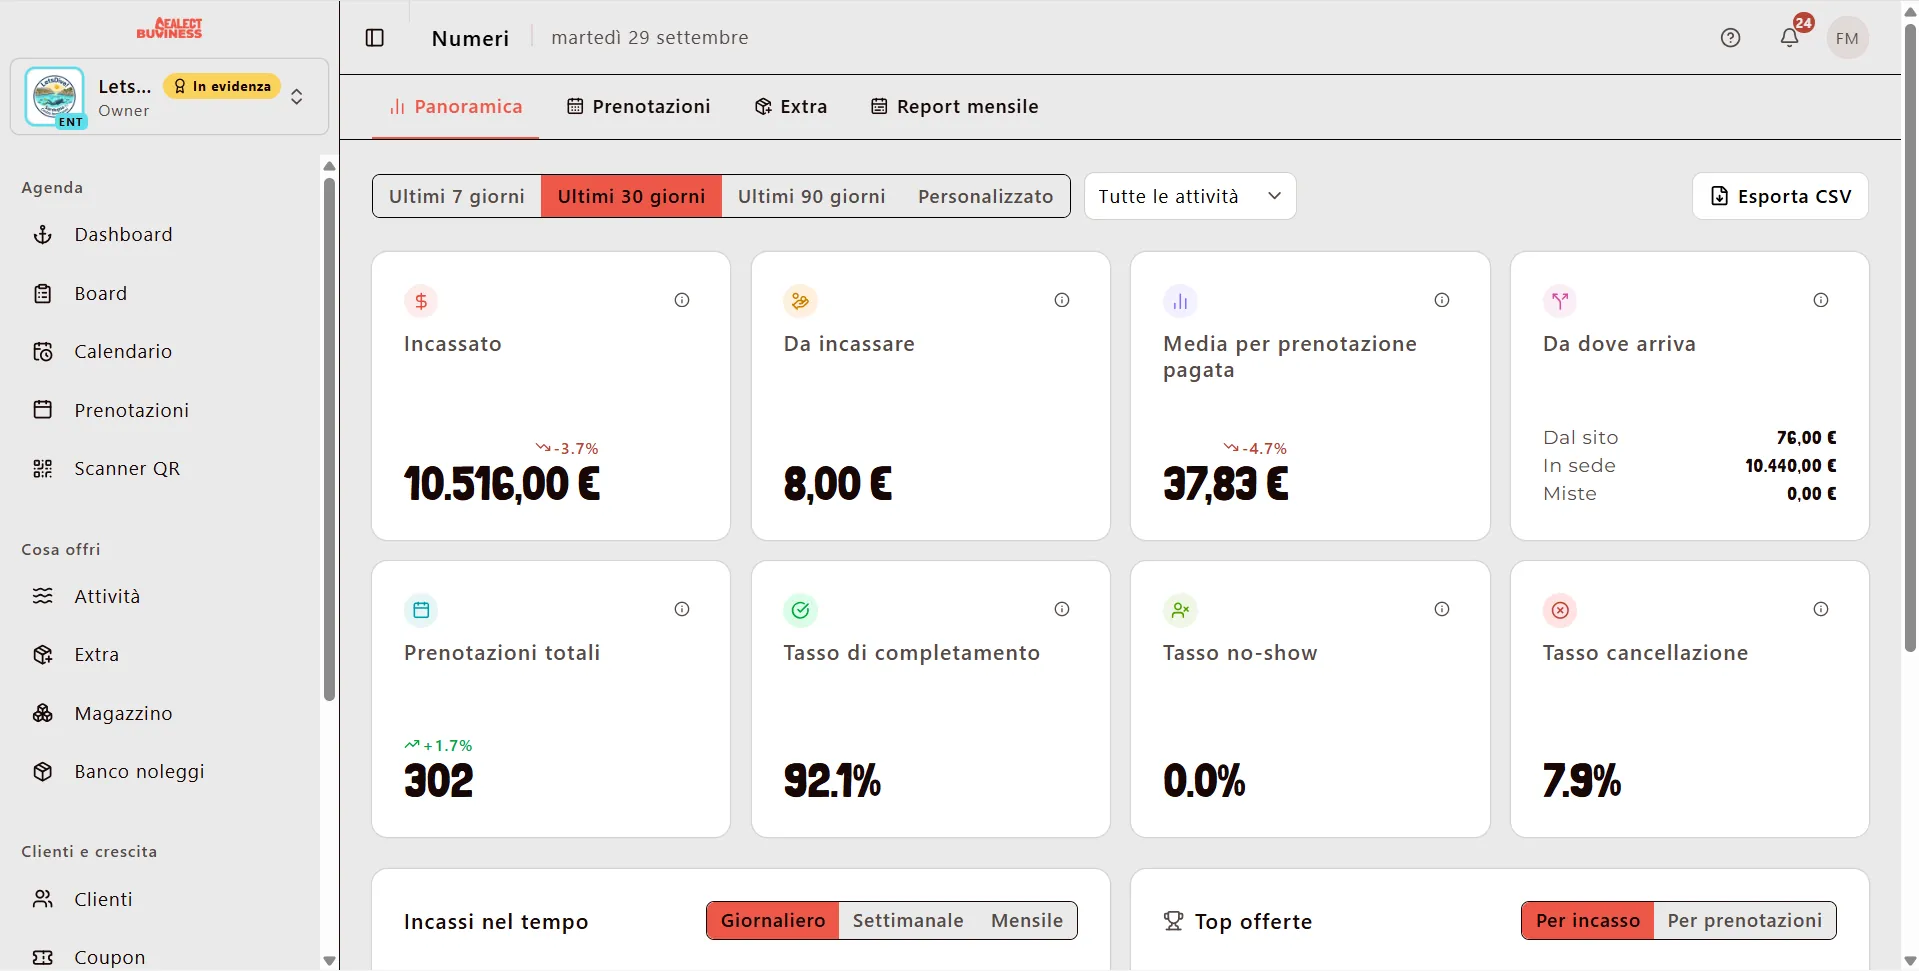This screenshot has width=1919, height=971.
Task: Click the Calendario icon in sidebar
Action: pyautogui.click(x=43, y=352)
